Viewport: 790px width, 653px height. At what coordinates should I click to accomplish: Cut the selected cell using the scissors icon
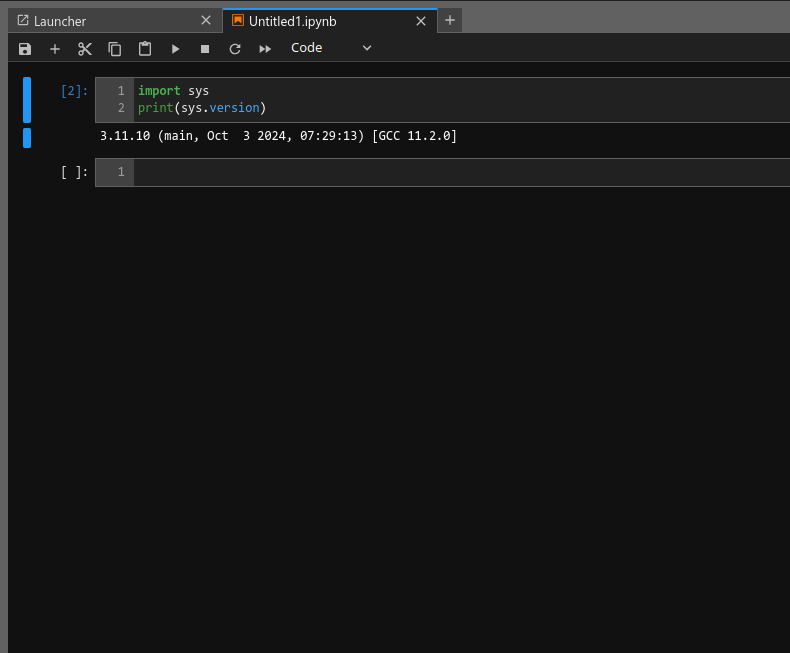click(85, 48)
